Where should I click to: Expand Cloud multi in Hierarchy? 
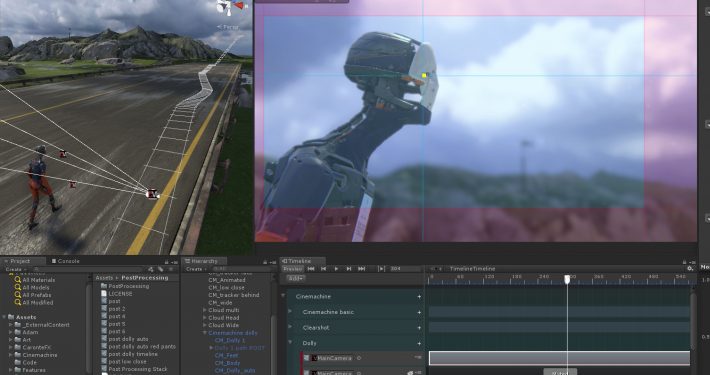(x=205, y=310)
